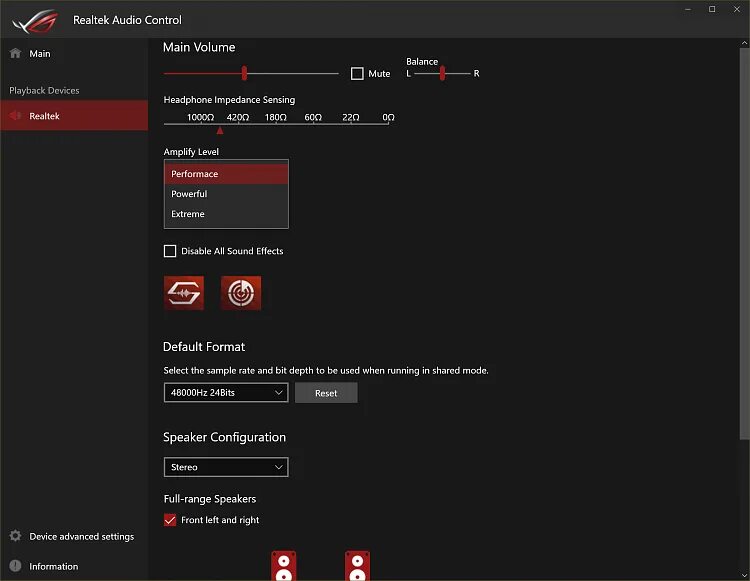The height and width of the screenshot is (581, 750).
Task: Open the Stereo speaker configuration dropdown
Action: pos(226,467)
